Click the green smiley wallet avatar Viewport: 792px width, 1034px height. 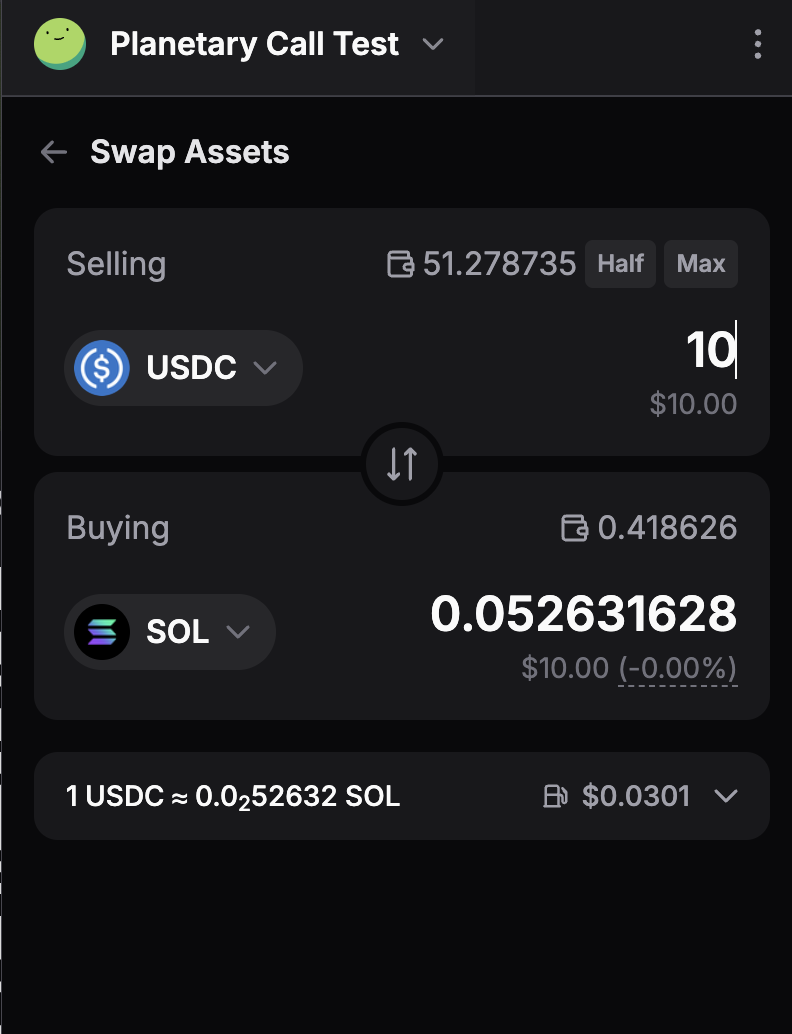pos(60,45)
